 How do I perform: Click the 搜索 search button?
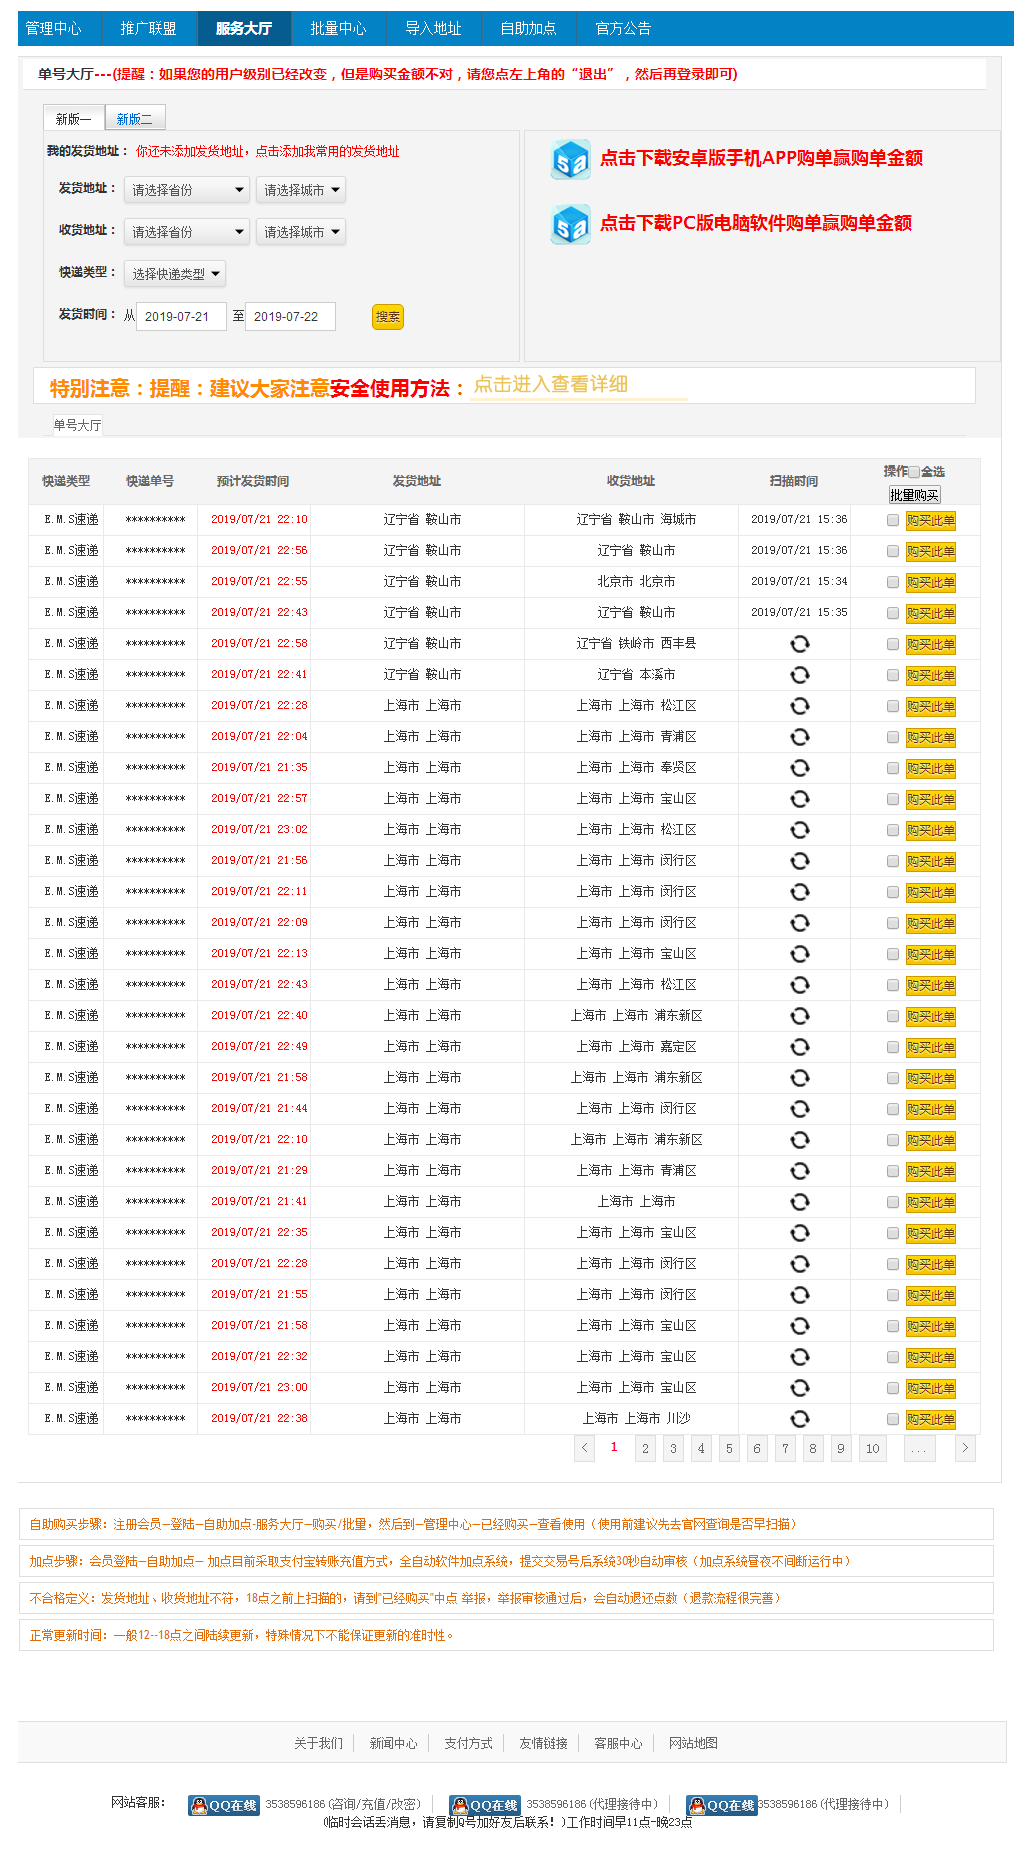[x=388, y=317]
